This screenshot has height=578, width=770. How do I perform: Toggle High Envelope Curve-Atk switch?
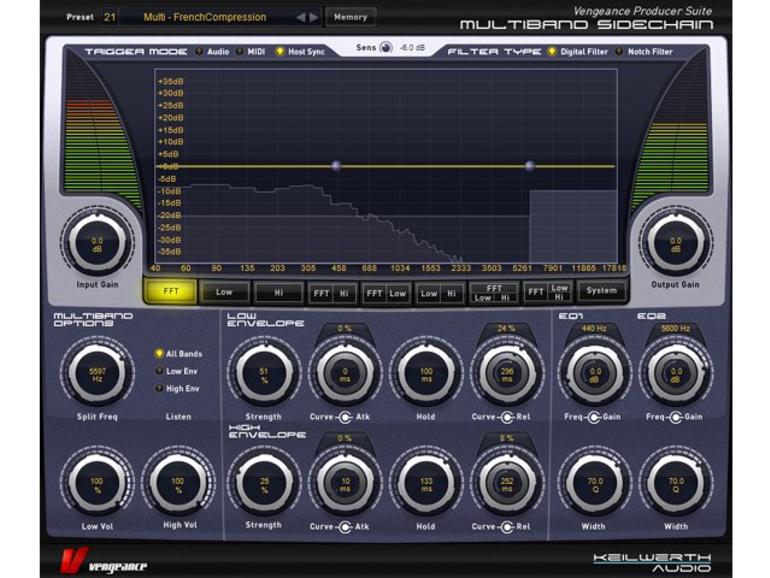click(x=346, y=527)
